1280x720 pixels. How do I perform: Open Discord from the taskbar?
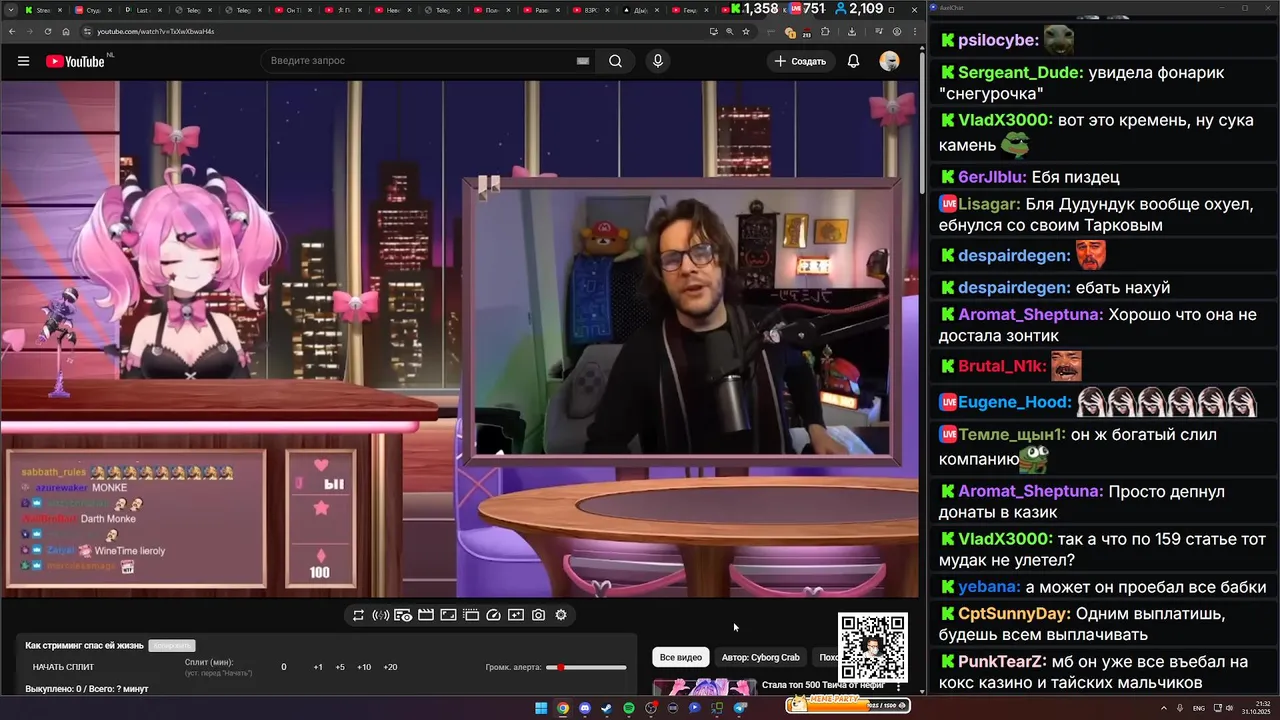pyautogui.click(x=585, y=708)
